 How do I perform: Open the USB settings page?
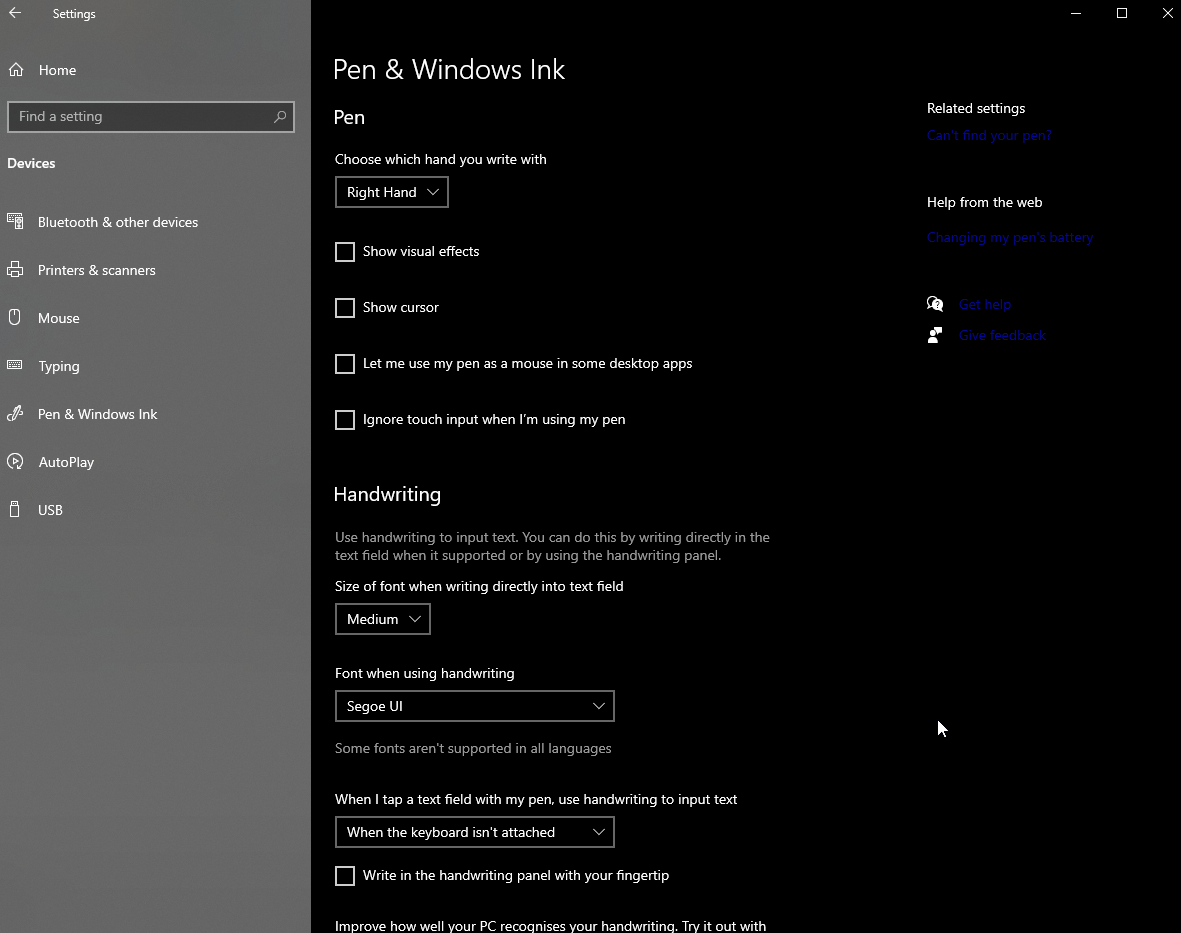(50, 510)
